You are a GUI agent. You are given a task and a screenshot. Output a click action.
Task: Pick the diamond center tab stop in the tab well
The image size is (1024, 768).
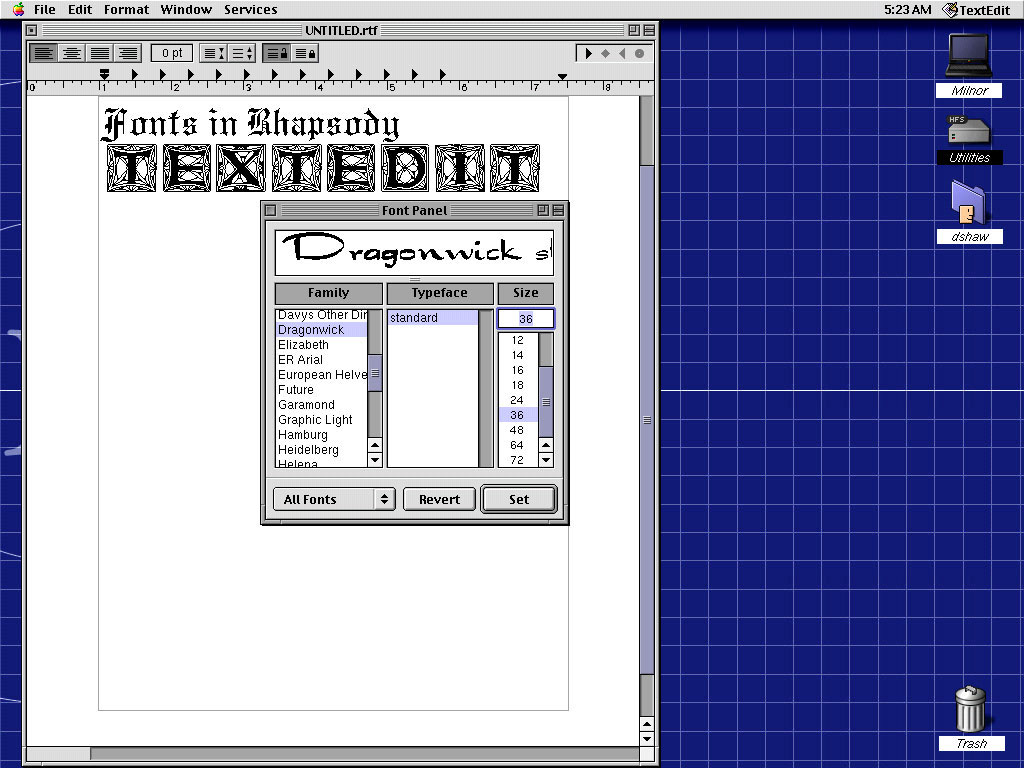605,54
